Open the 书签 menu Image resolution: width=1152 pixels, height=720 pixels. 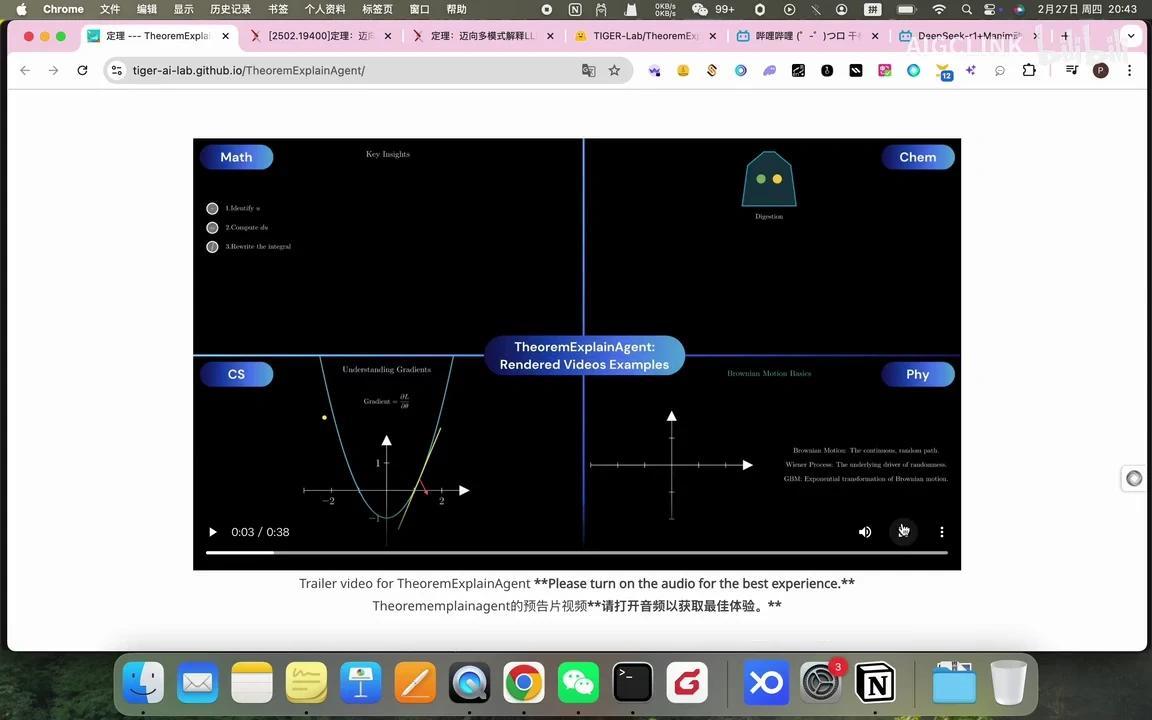pos(278,10)
